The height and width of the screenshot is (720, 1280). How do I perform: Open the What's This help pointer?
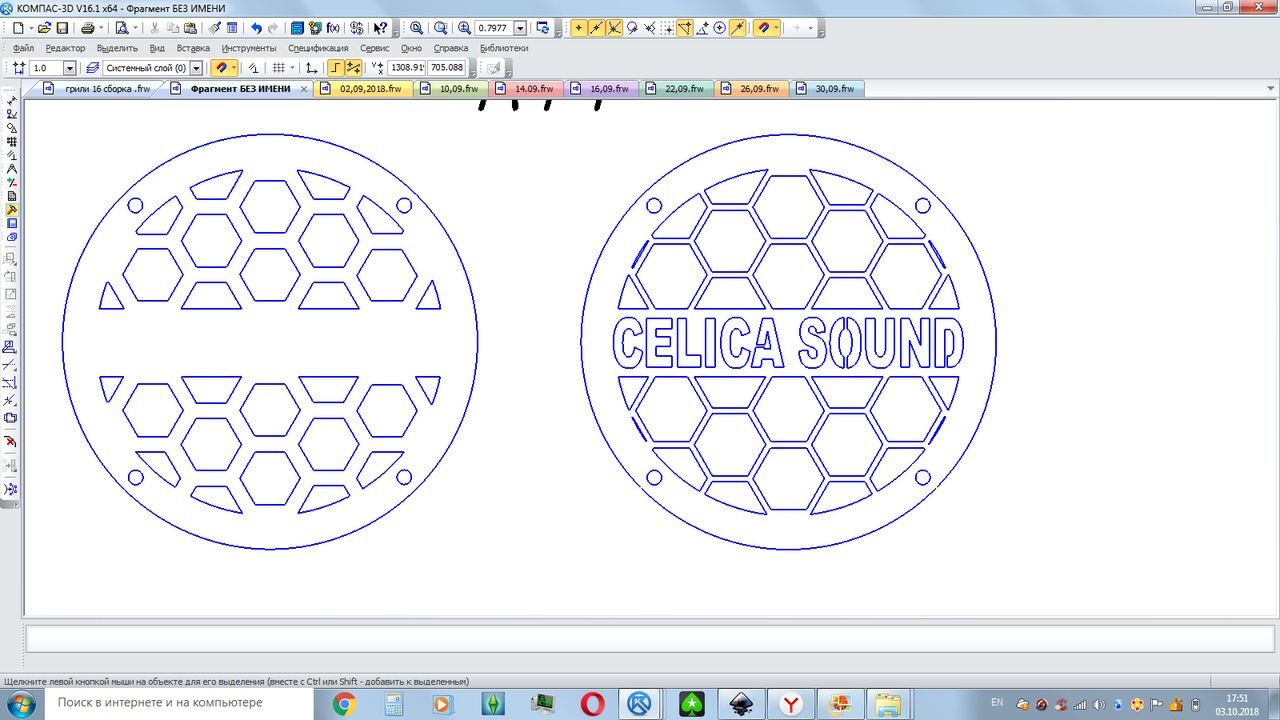coord(381,28)
